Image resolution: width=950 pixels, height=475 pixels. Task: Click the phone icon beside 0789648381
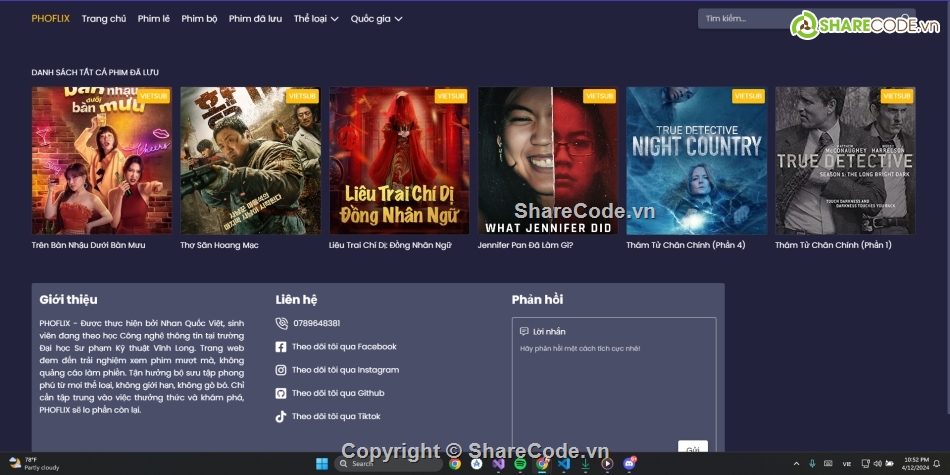pyautogui.click(x=281, y=324)
